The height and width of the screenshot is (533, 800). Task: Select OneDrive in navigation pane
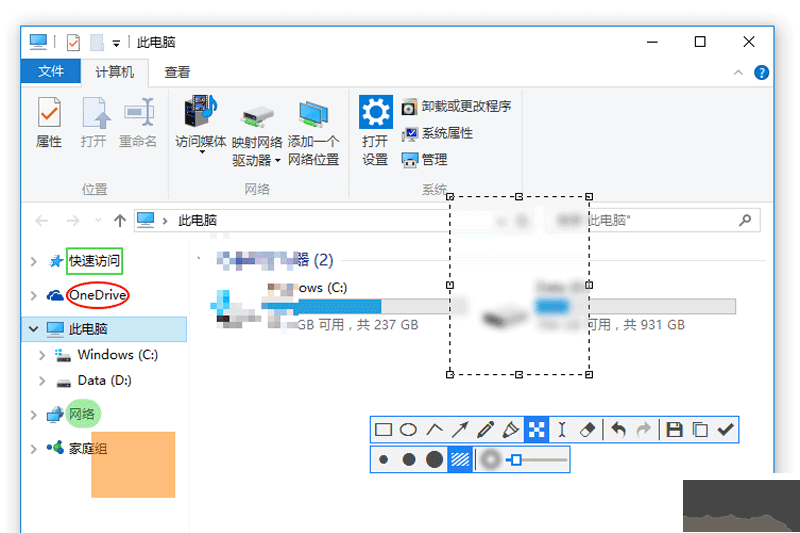pos(97,295)
